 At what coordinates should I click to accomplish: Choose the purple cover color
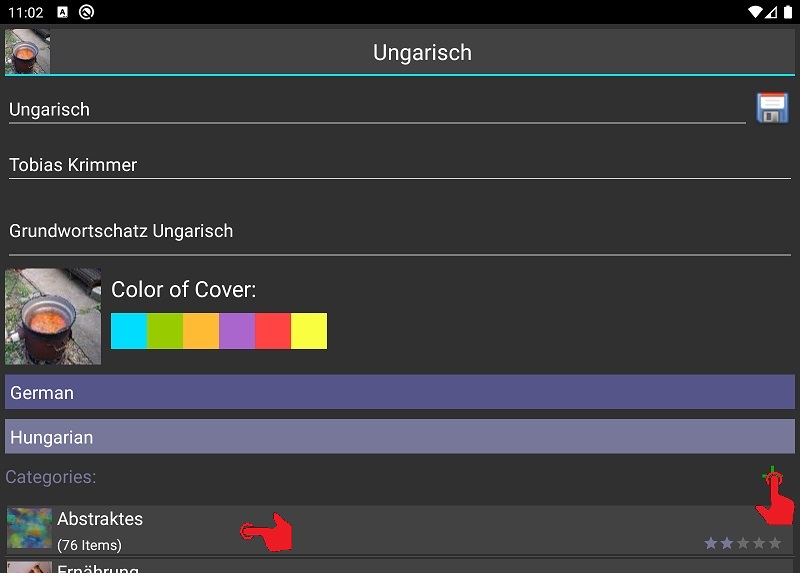coord(237,331)
